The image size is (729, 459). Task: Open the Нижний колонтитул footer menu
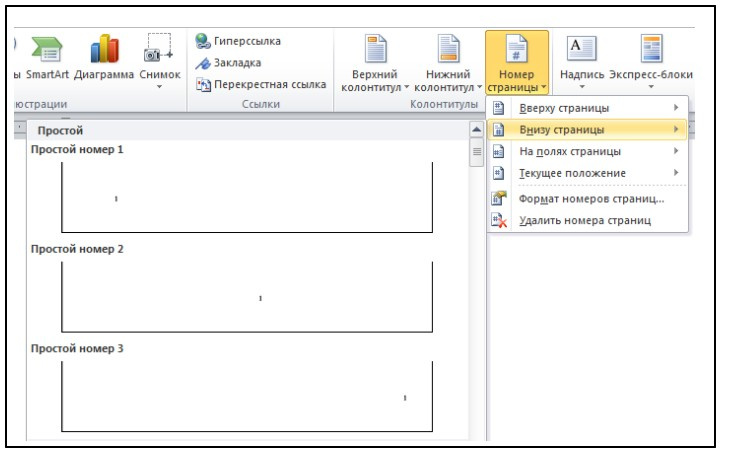[x=447, y=60]
